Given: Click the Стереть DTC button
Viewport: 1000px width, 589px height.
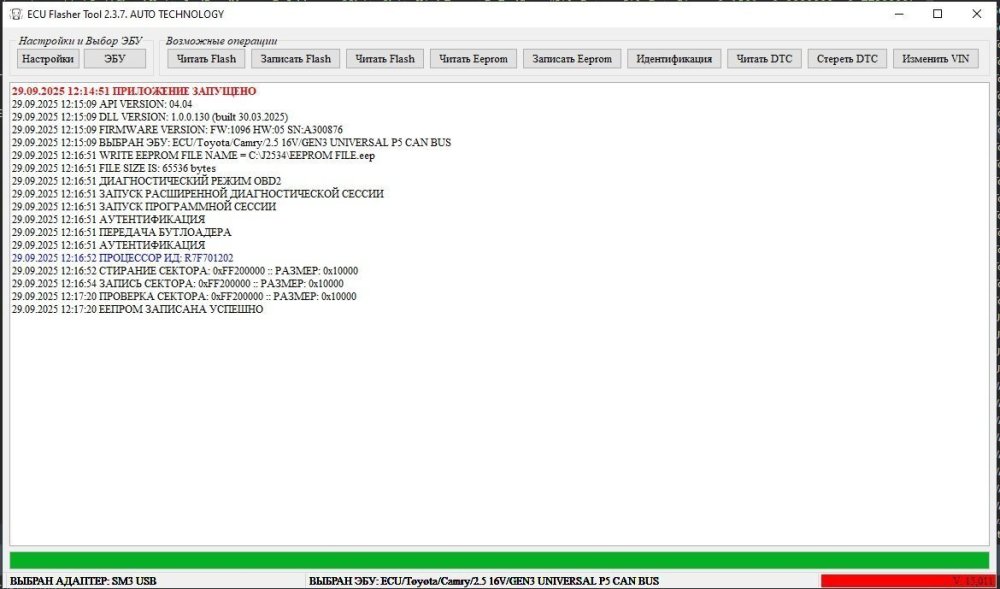Looking at the screenshot, I should point(848,59).
